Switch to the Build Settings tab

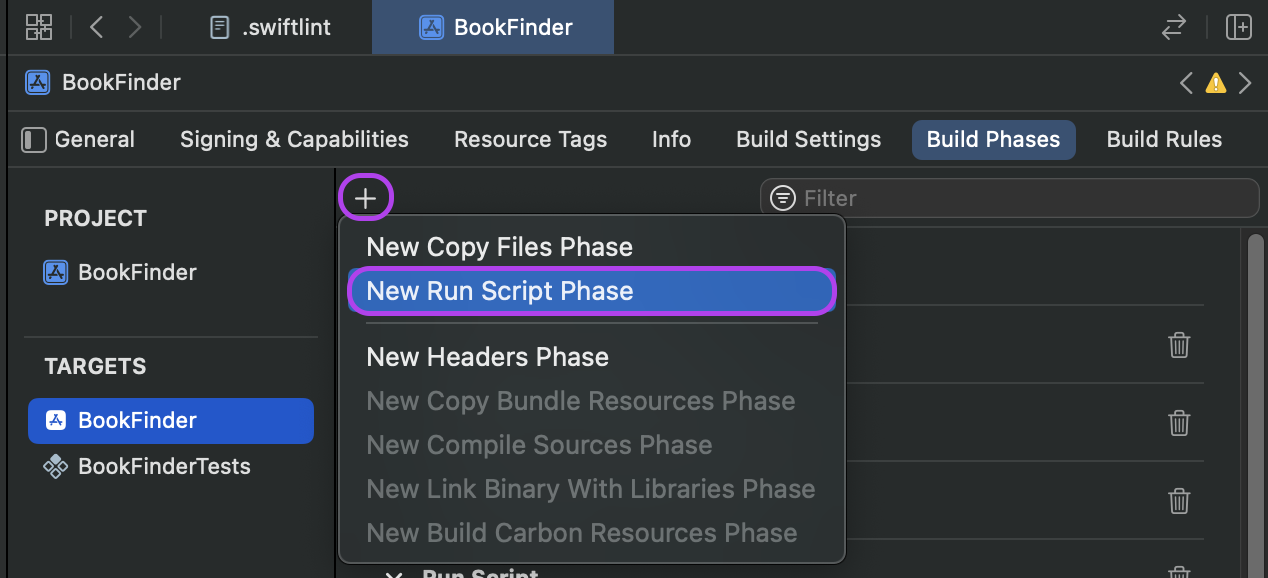coord(808,140)
